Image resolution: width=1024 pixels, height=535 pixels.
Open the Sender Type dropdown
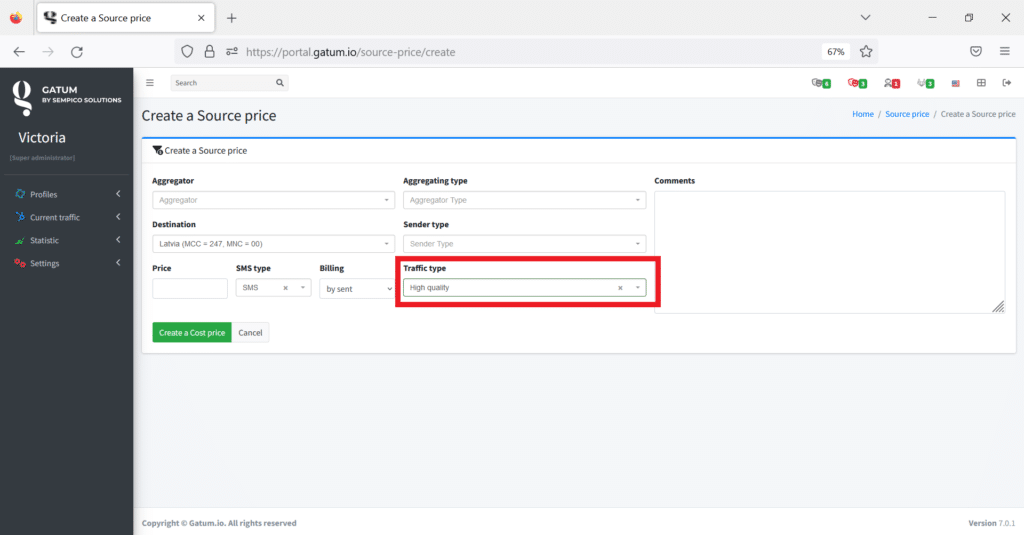click(x=524, y=244)
